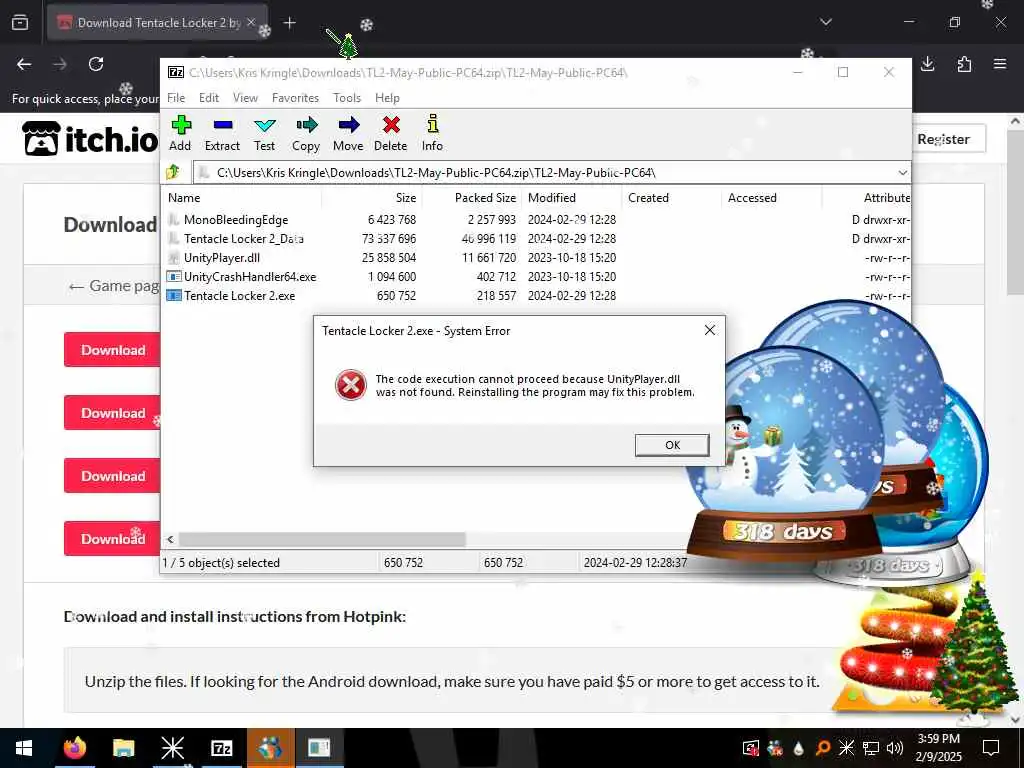Viewport: 1024px width, 768px height.
Task: Select the Download Tentacle Locker 2 tab
Action: pyautogui.click(x=157, y=23)
